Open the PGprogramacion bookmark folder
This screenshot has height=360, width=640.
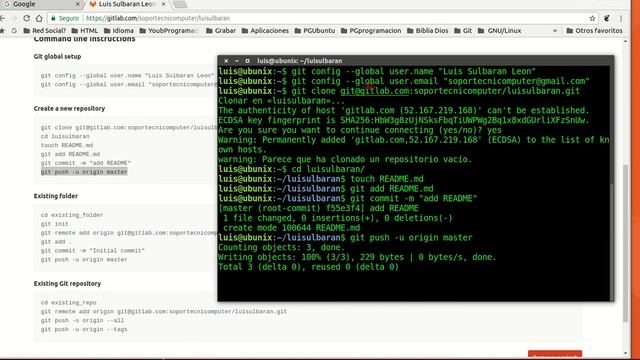tap(371, 31)
